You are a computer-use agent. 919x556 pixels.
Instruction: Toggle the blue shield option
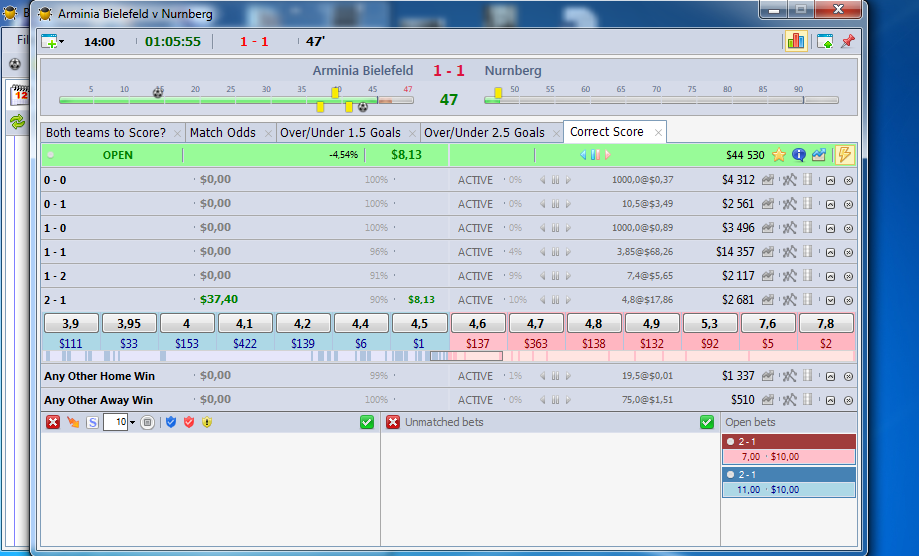[x=171, y=422]
